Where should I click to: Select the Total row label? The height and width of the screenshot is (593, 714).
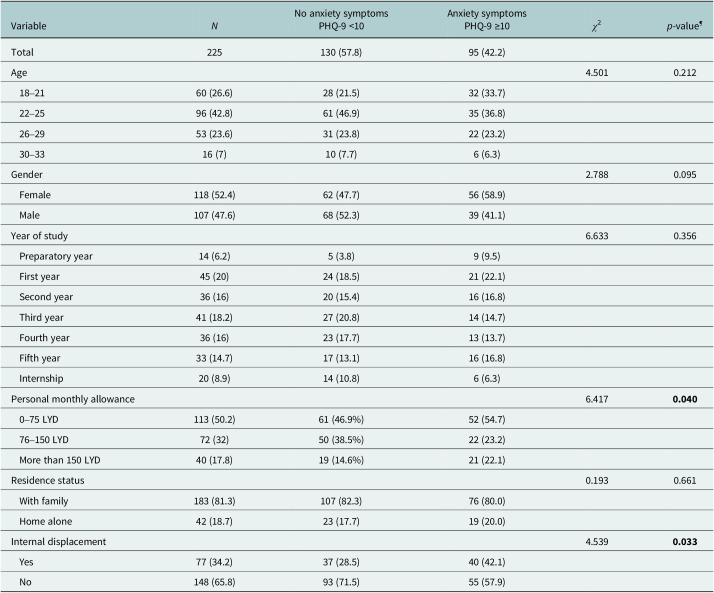pos(22,52)
